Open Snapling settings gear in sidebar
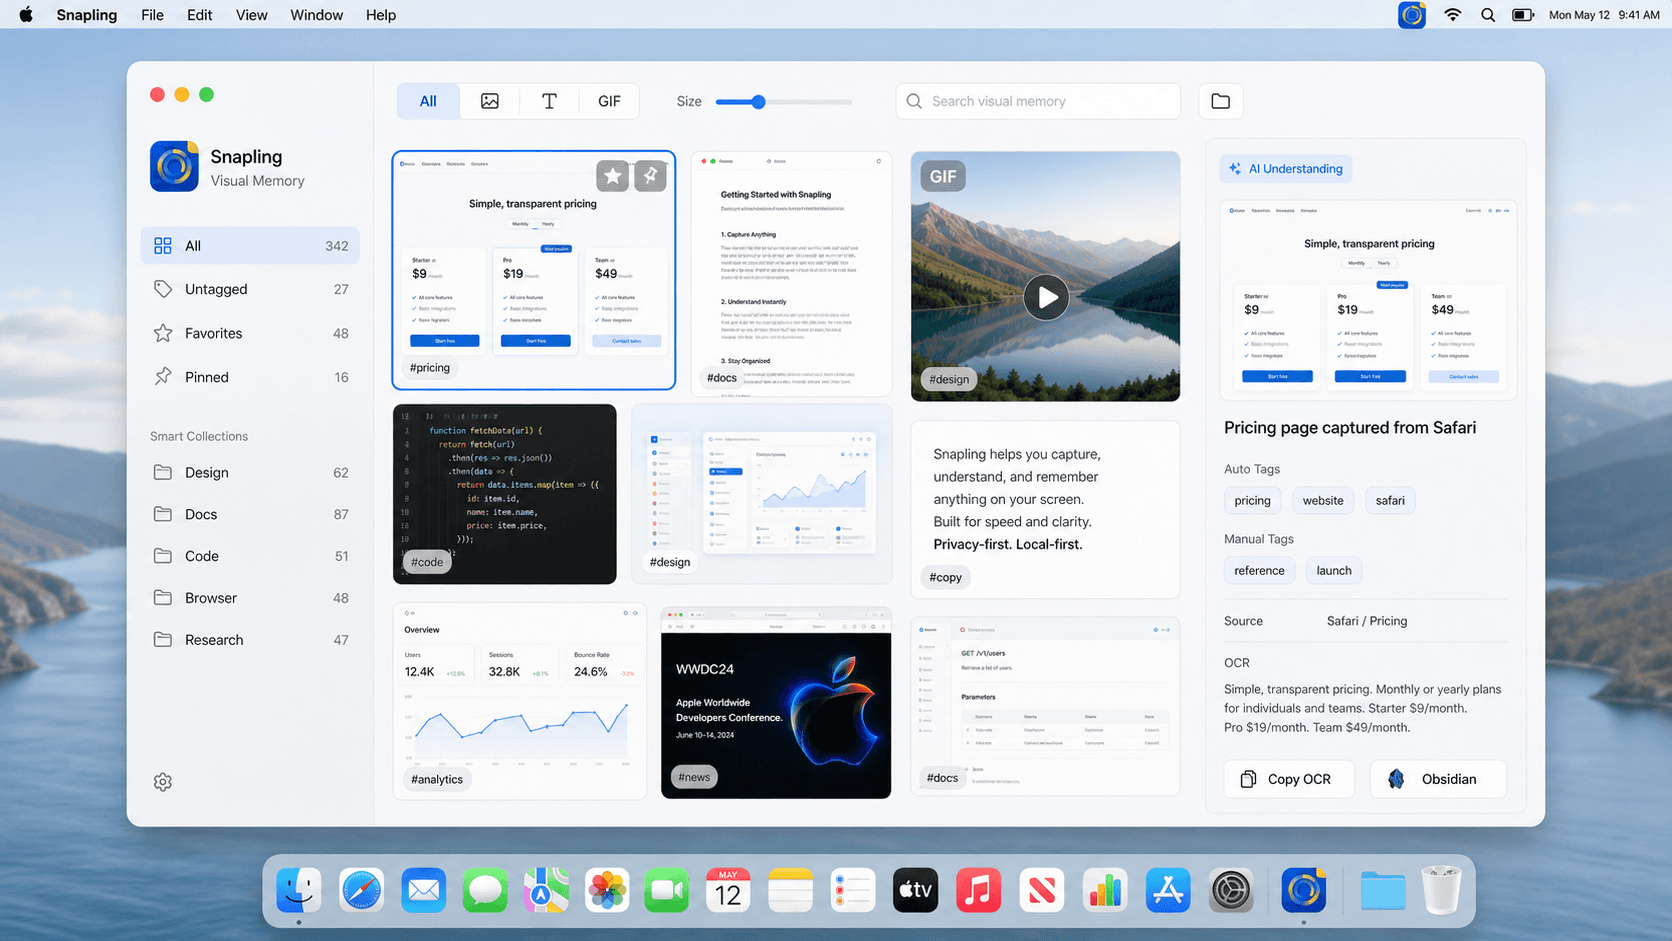Viewport: 1672px width, 941px height. [x=163, y=782]
